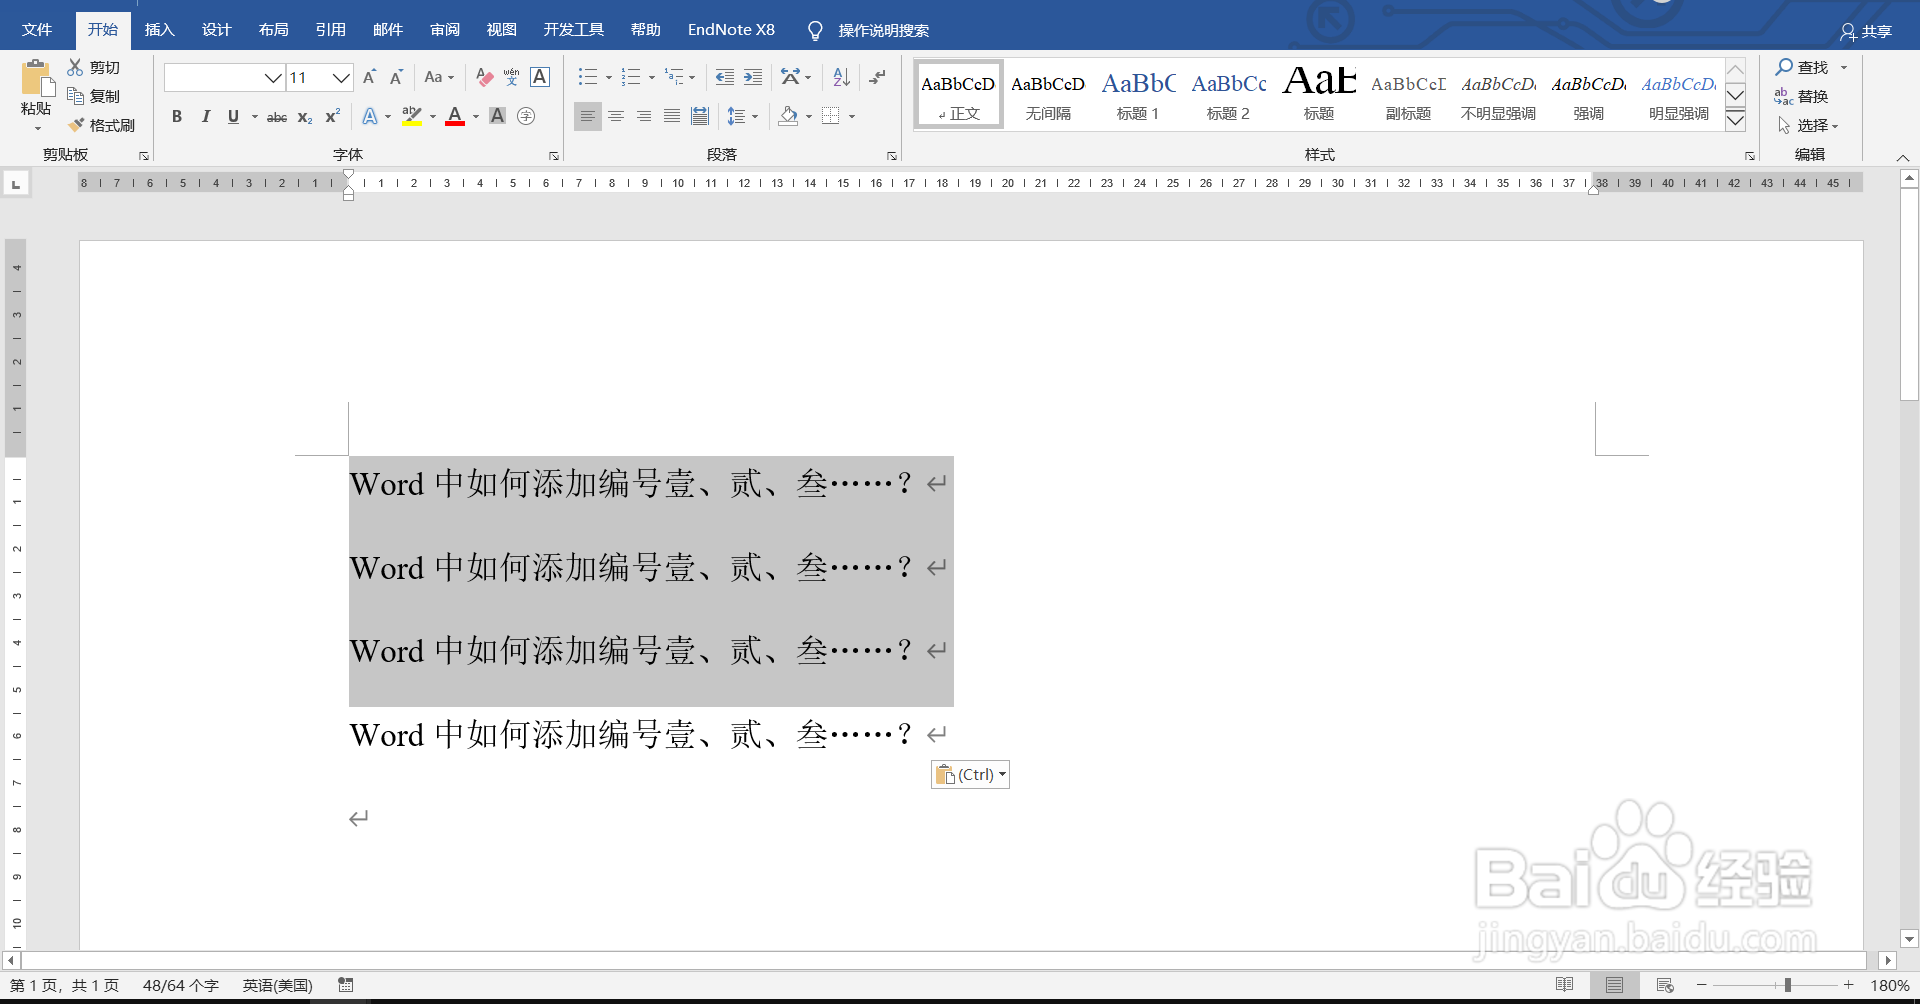Apply superscript formatting

pos(333,116)
